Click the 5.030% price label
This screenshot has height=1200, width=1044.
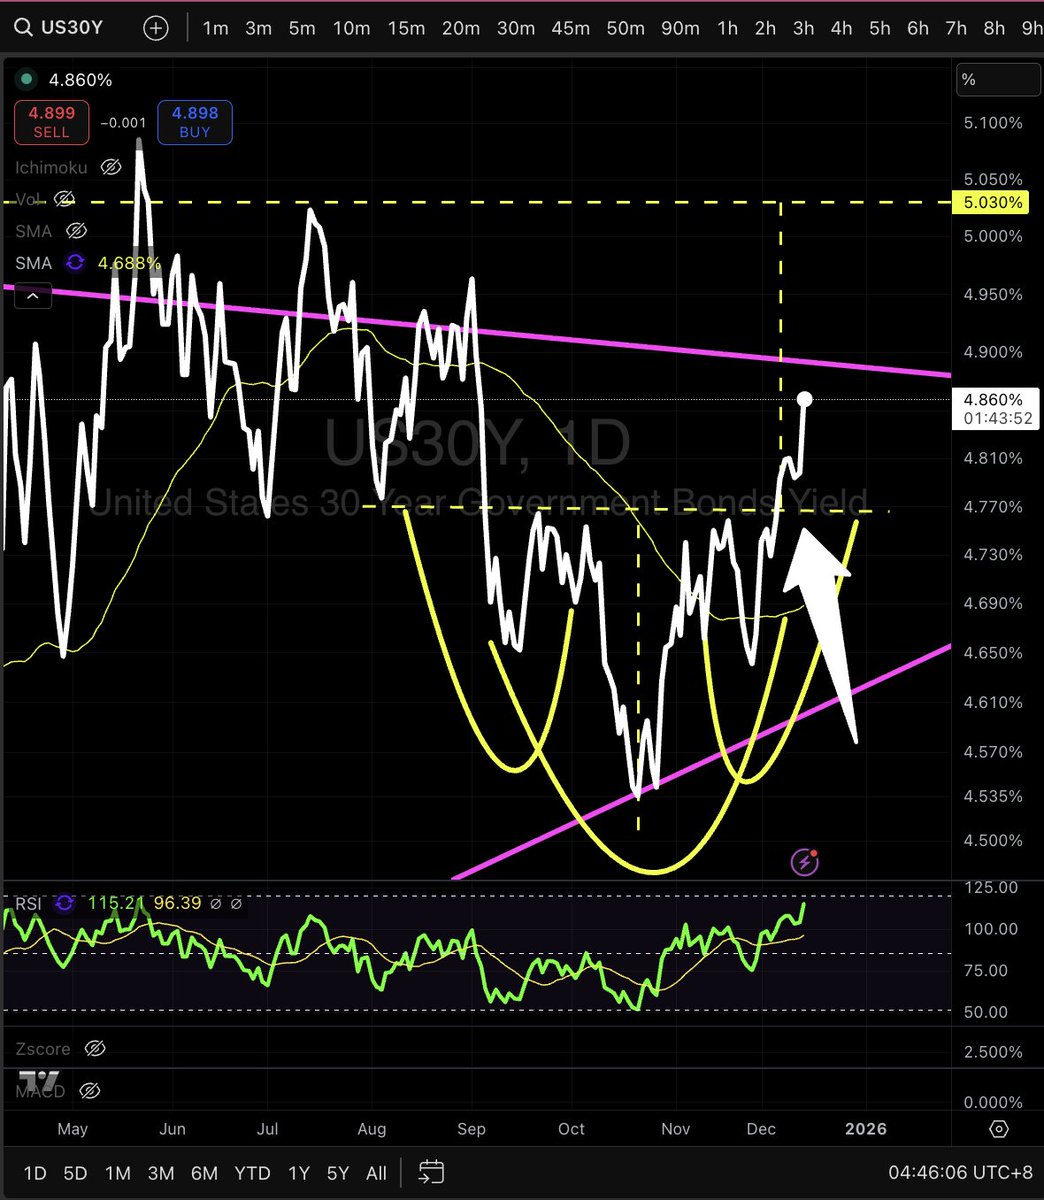point(993,202)
